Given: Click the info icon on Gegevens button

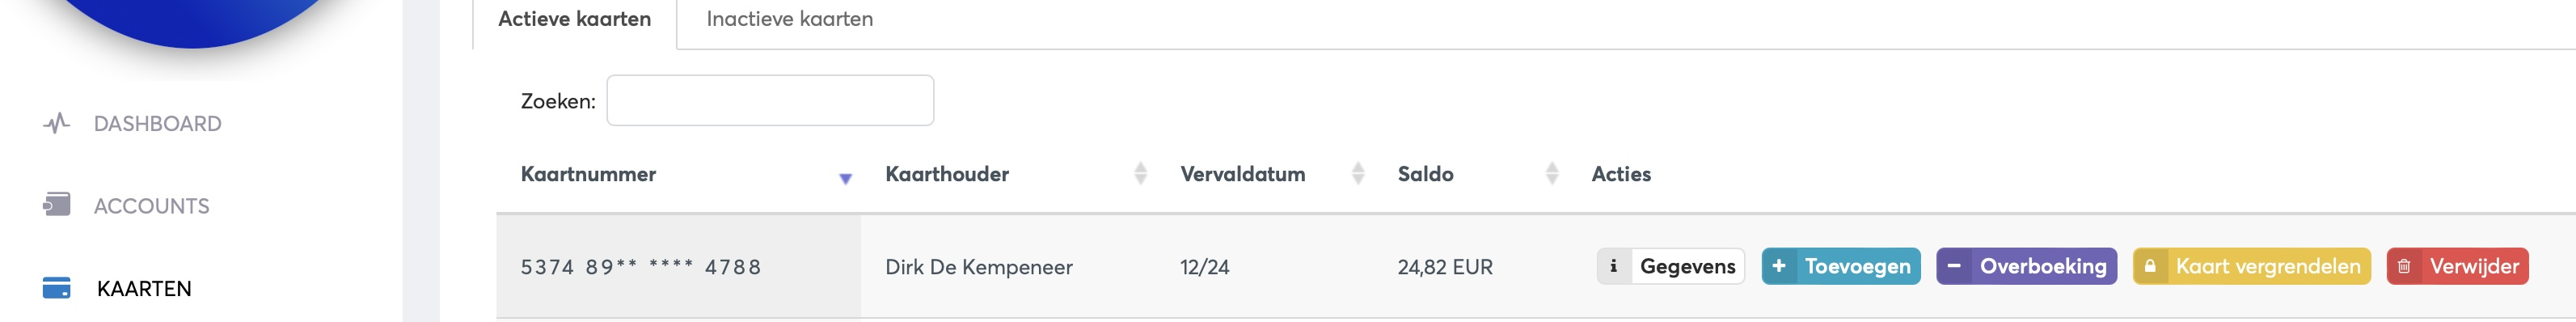Looking at the screenshot, I should pos(1613,266).
